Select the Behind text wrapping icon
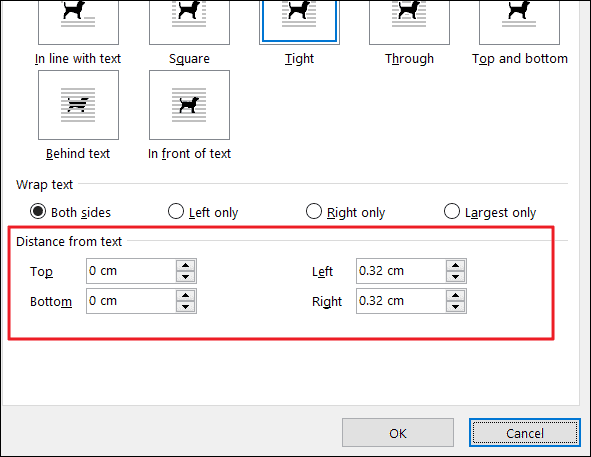Image resolution: width=591 pixels, height=457 pixels. coord(78,105)
